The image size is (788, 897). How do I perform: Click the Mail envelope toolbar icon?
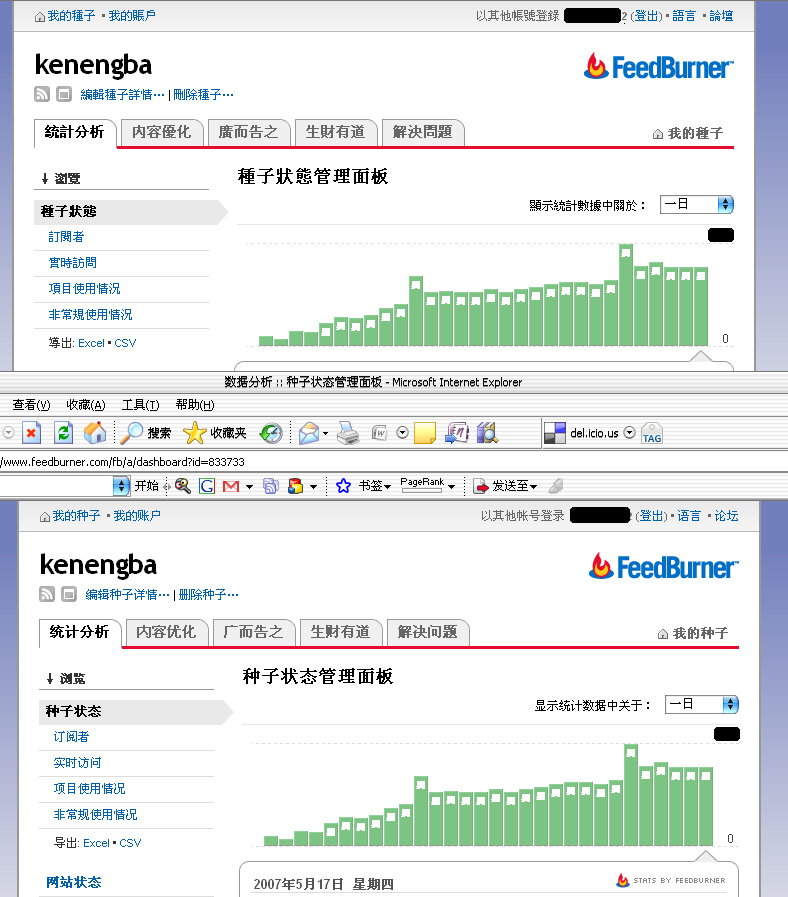pyautogui.click(x=309, y=433)
